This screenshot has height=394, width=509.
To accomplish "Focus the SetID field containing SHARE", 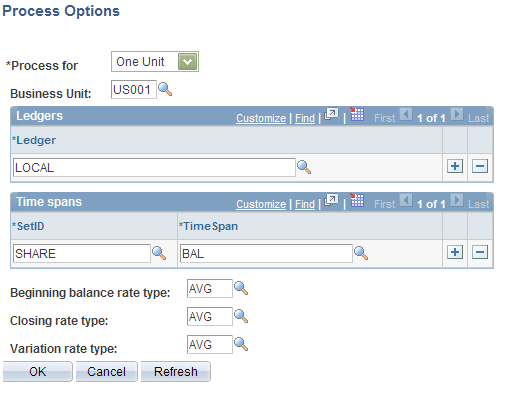I will tap(82, 253).
